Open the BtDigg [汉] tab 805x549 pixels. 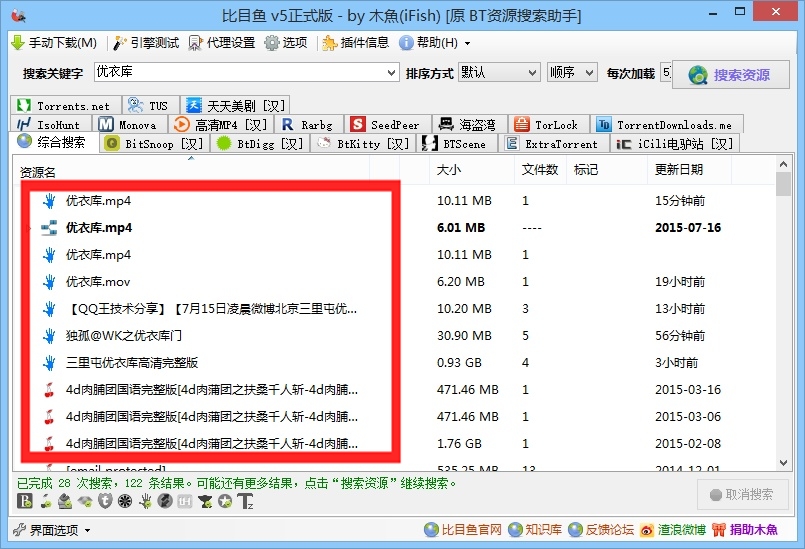pyautogui.click(x=260, y=144)
